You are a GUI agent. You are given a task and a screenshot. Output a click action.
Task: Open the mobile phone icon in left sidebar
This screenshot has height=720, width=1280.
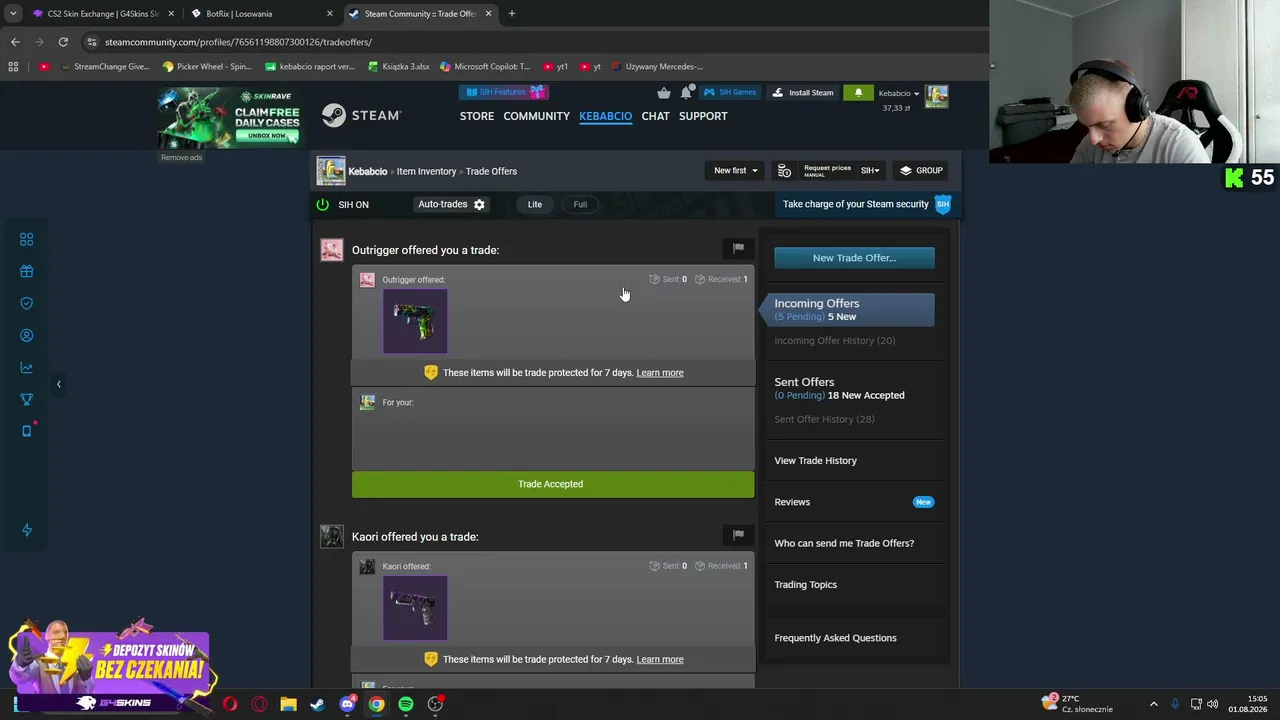pos(26,431)
